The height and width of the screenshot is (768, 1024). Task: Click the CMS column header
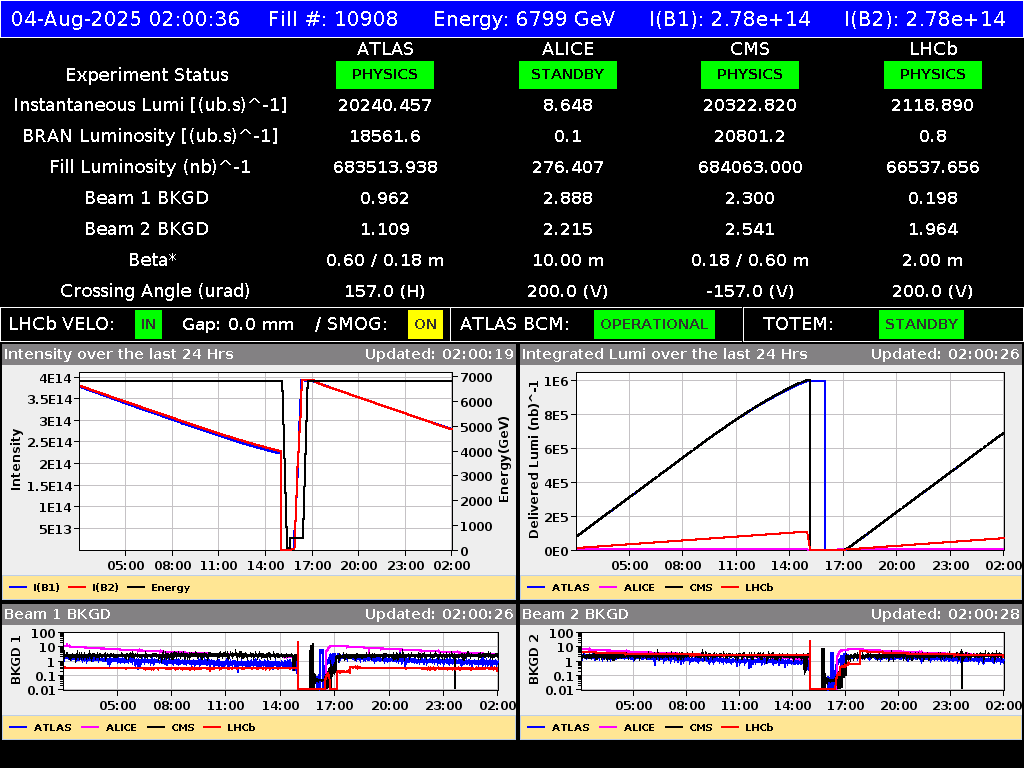tap(750, 49)
